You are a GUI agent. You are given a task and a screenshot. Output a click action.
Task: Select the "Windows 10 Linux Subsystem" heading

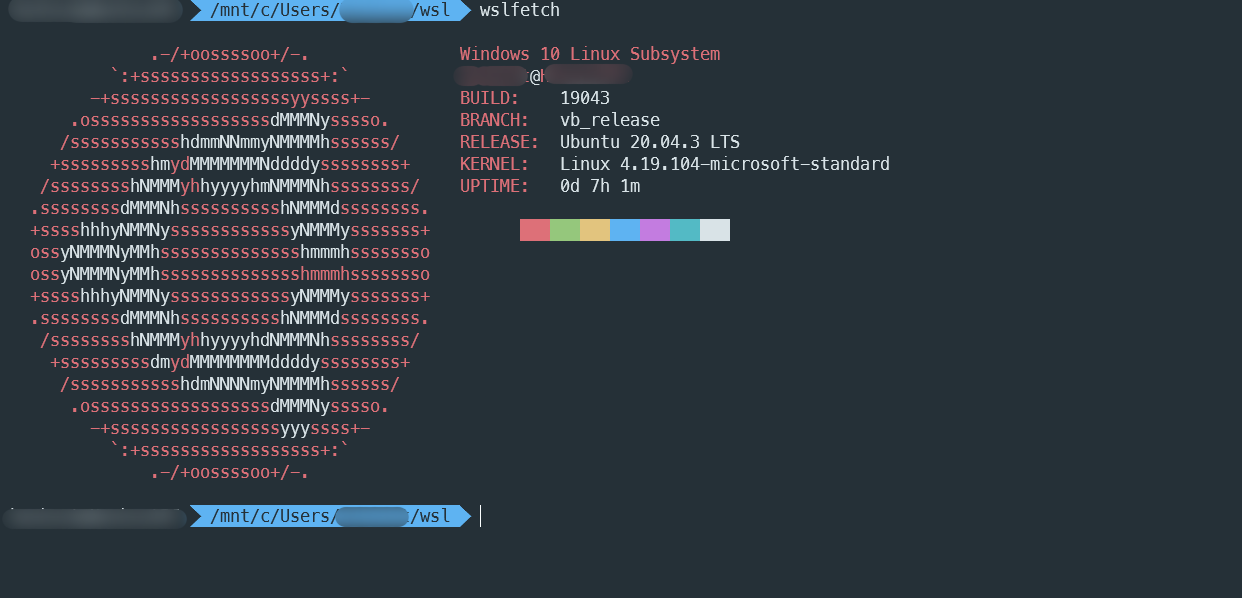pos(590,54)
